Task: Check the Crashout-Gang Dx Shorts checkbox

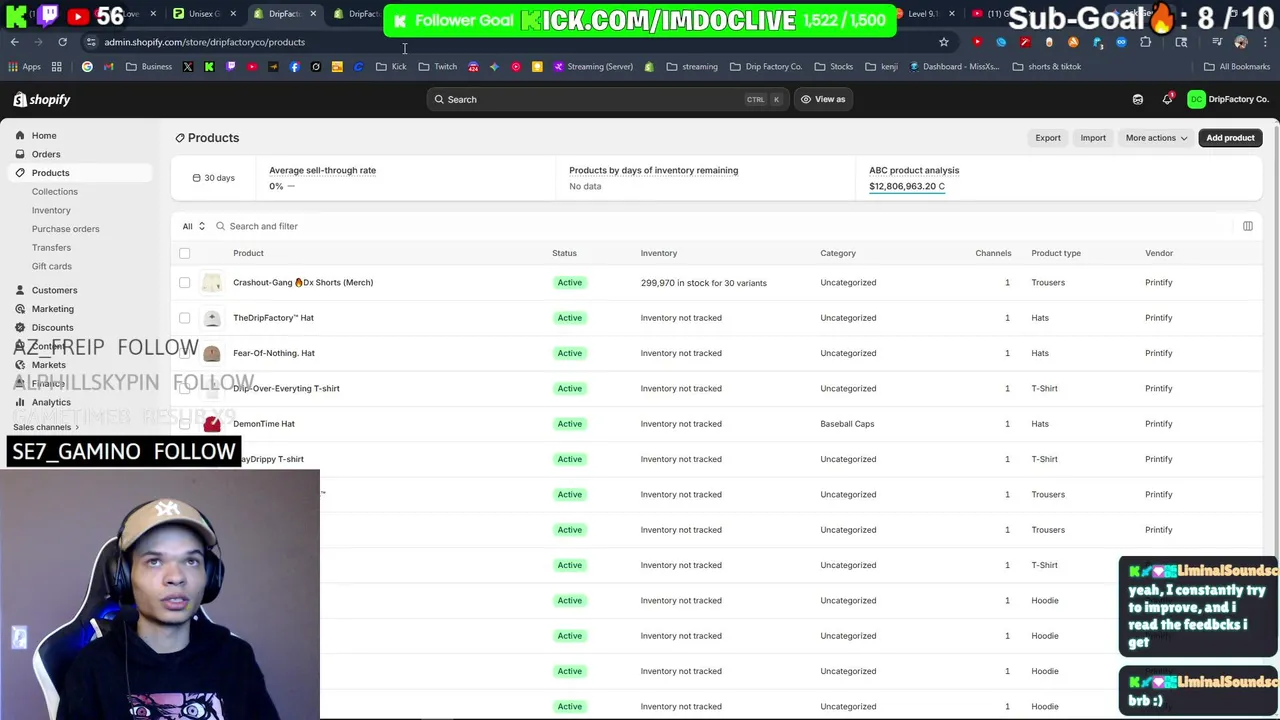Action: point(184,283)
